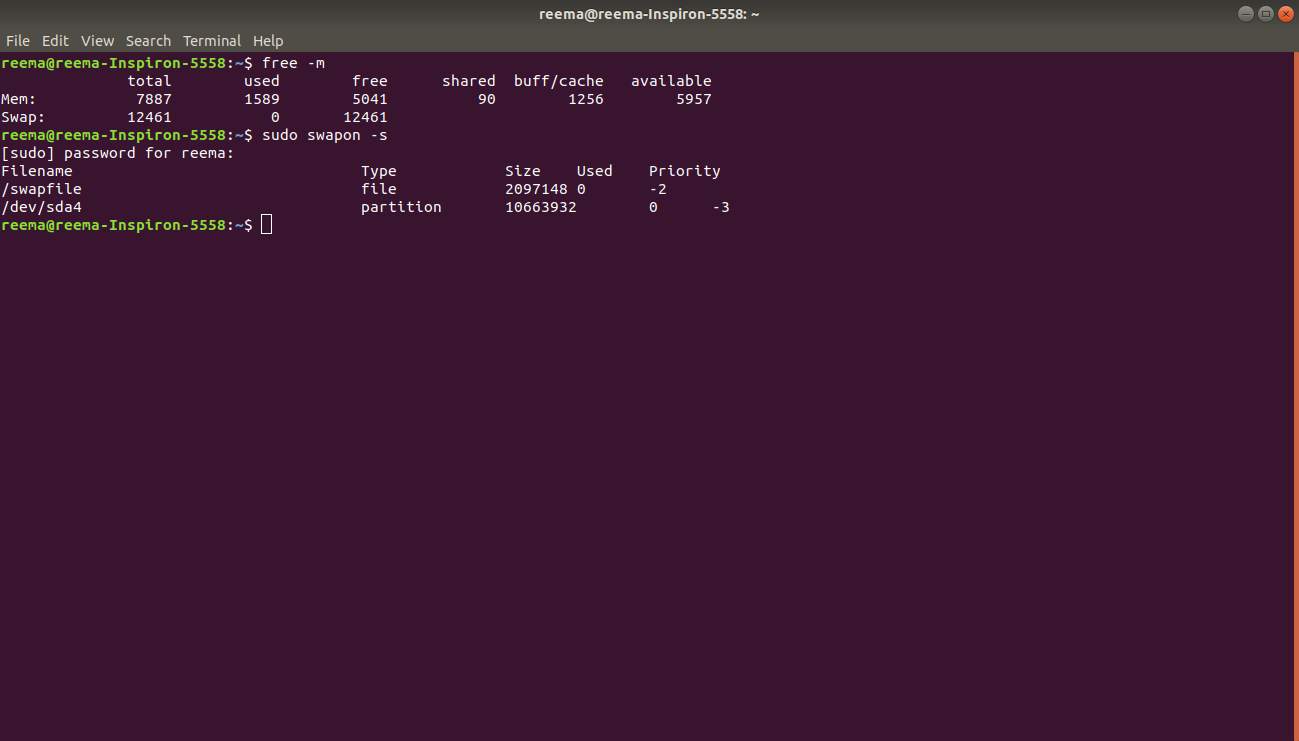This screenshot has height=741, width=1299.
Task: Select the "sudo swapon -s" command text
Action: [x=323, y=134]
